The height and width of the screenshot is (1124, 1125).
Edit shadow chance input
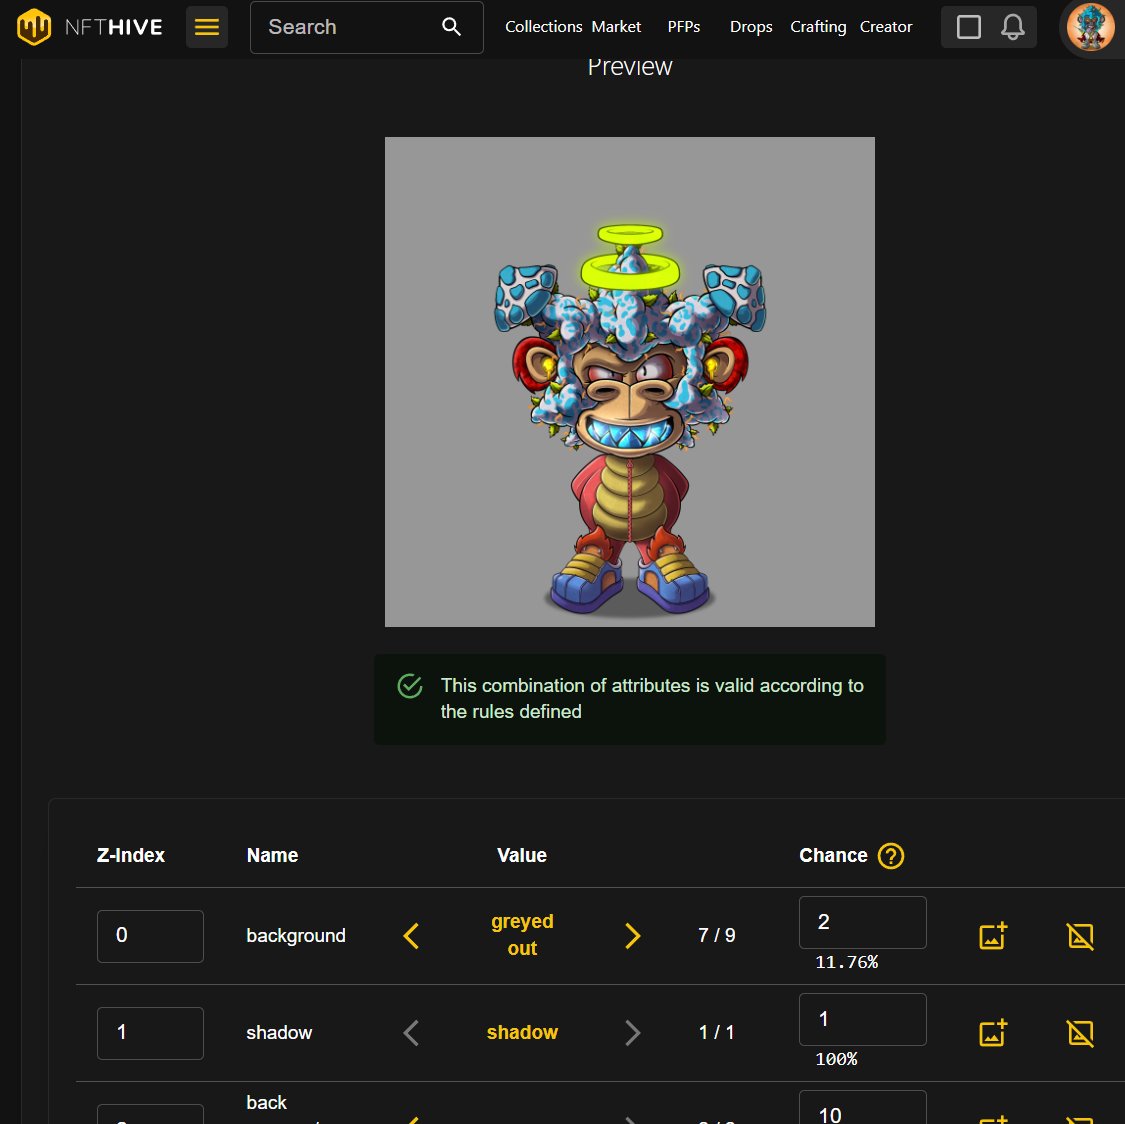(862, 1019)
